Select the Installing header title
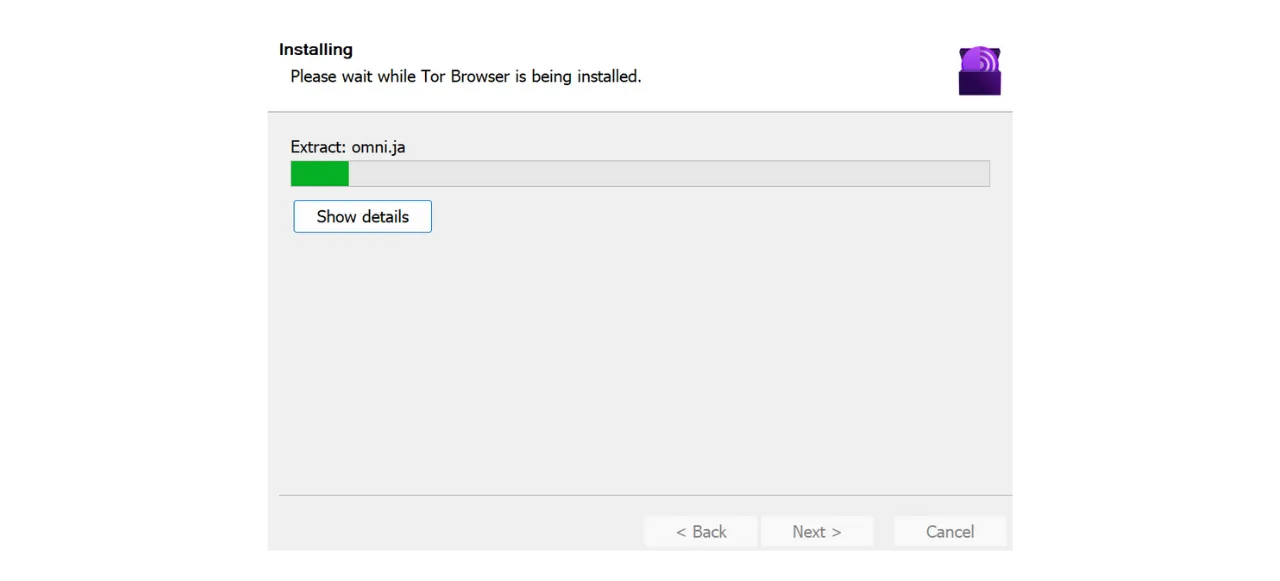Image resolution: width=1280 pixels, height=581 pixels. (315, 49)
